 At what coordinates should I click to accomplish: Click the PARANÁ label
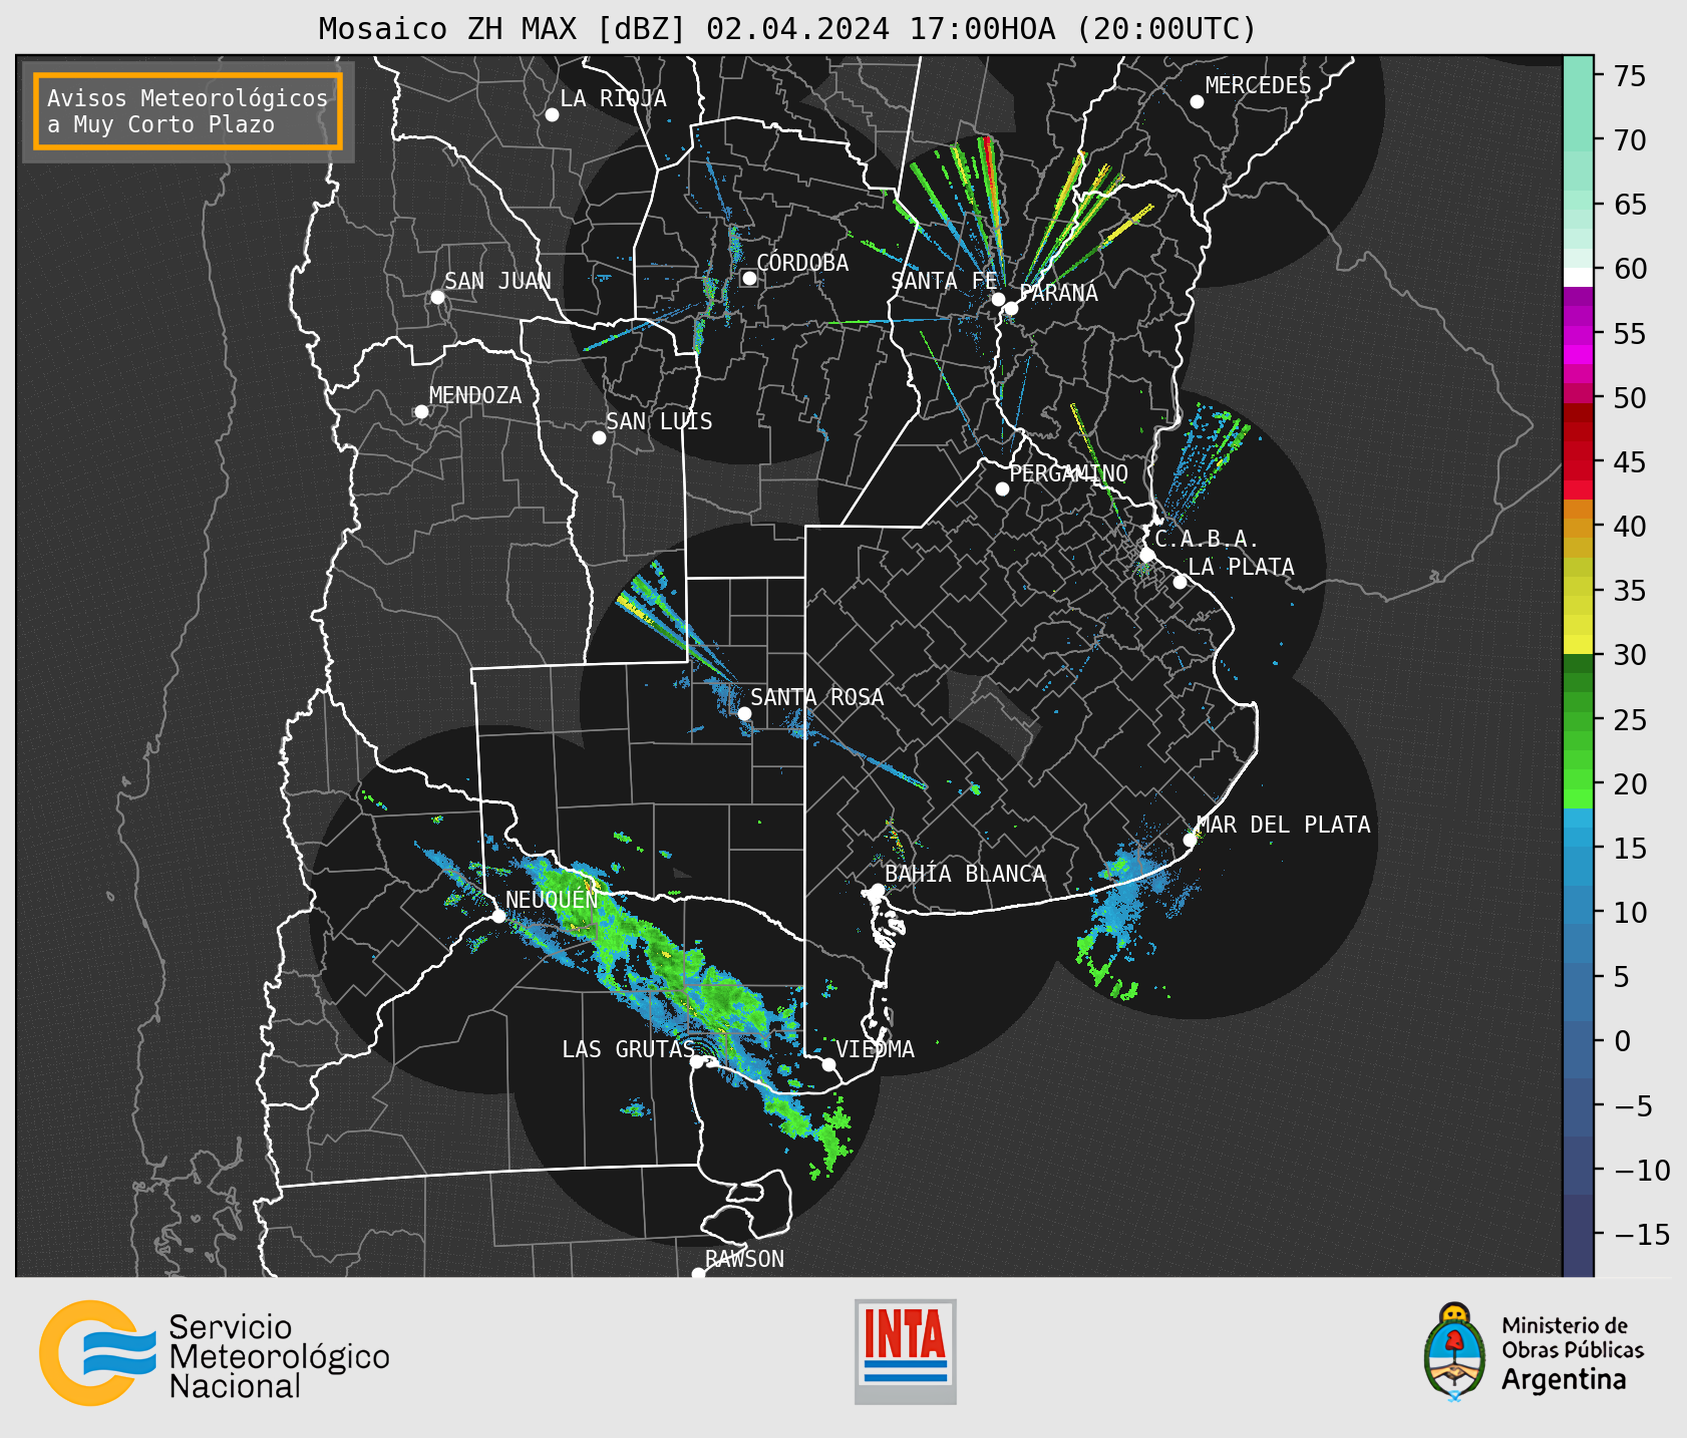pyautogui.click(x=1059, y=293)
